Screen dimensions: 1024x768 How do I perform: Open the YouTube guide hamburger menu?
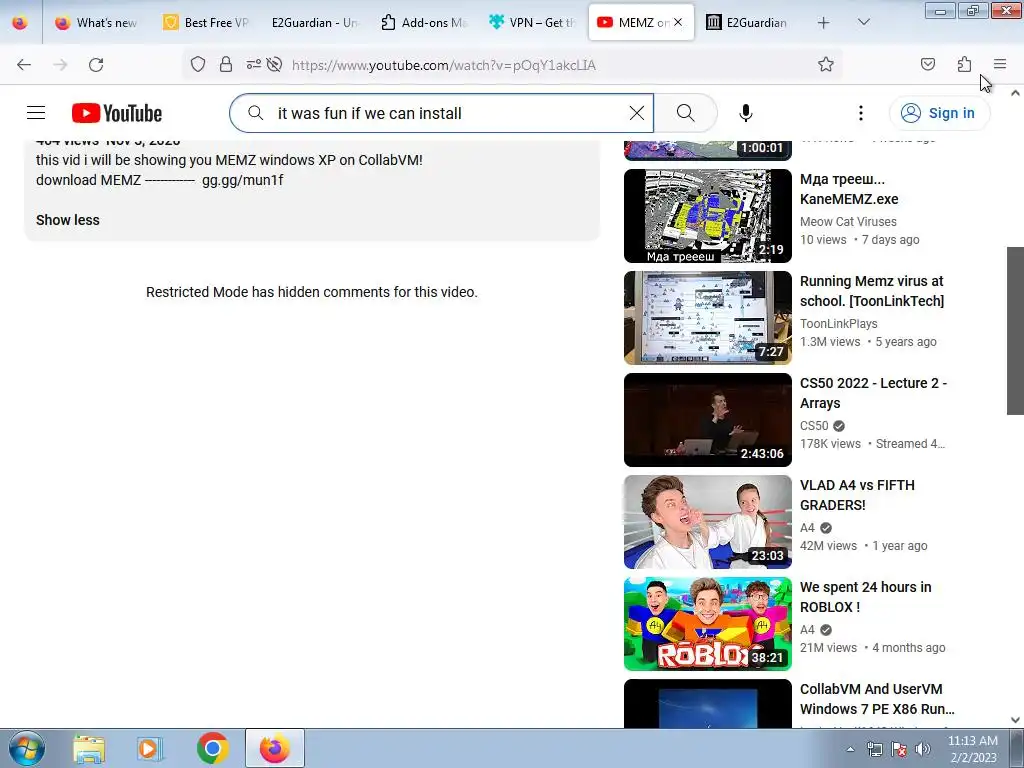tap(36, 113)
